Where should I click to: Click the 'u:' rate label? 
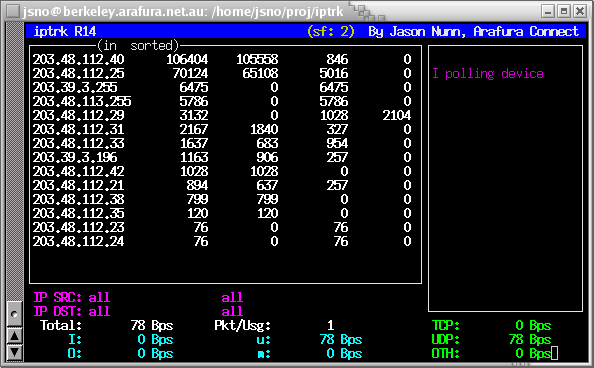[264, 340]
